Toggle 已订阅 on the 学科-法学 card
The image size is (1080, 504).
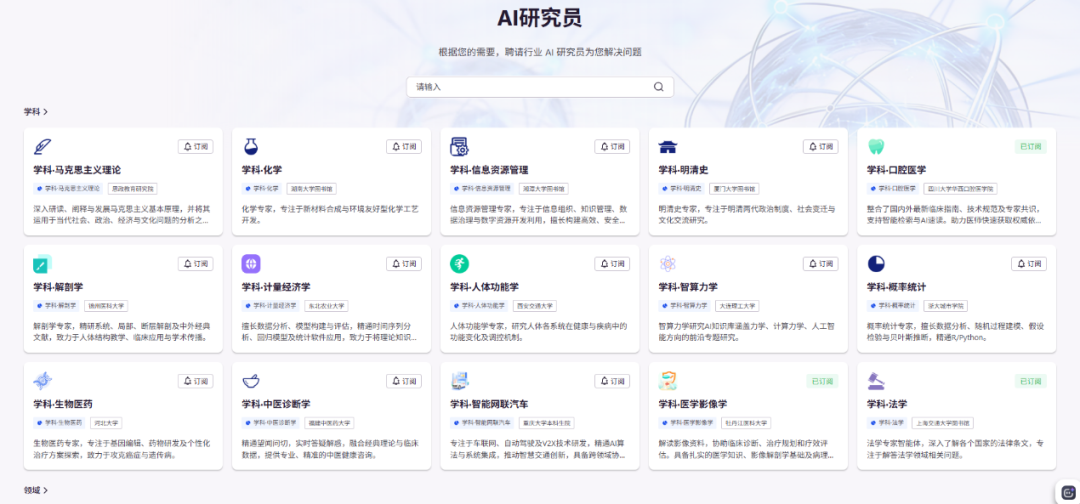tap(1030, 381)
